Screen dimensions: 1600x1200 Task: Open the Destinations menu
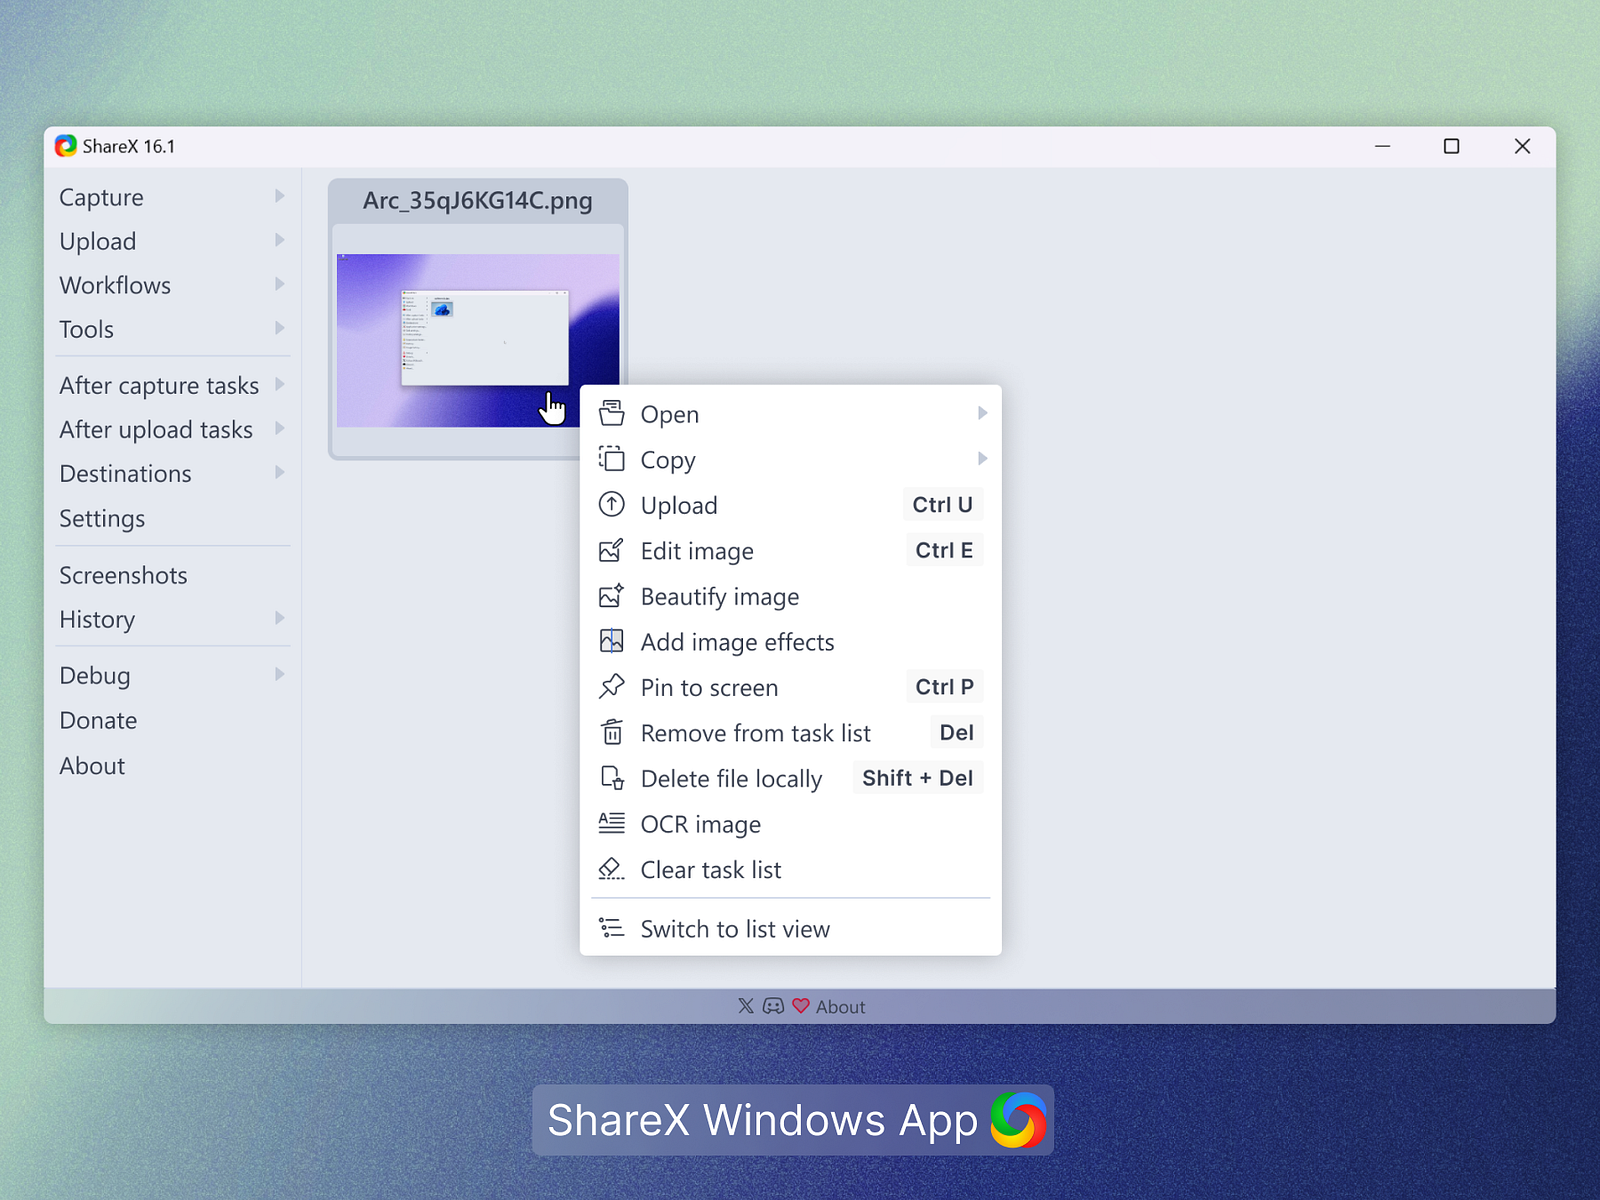(x=125, y=473)
